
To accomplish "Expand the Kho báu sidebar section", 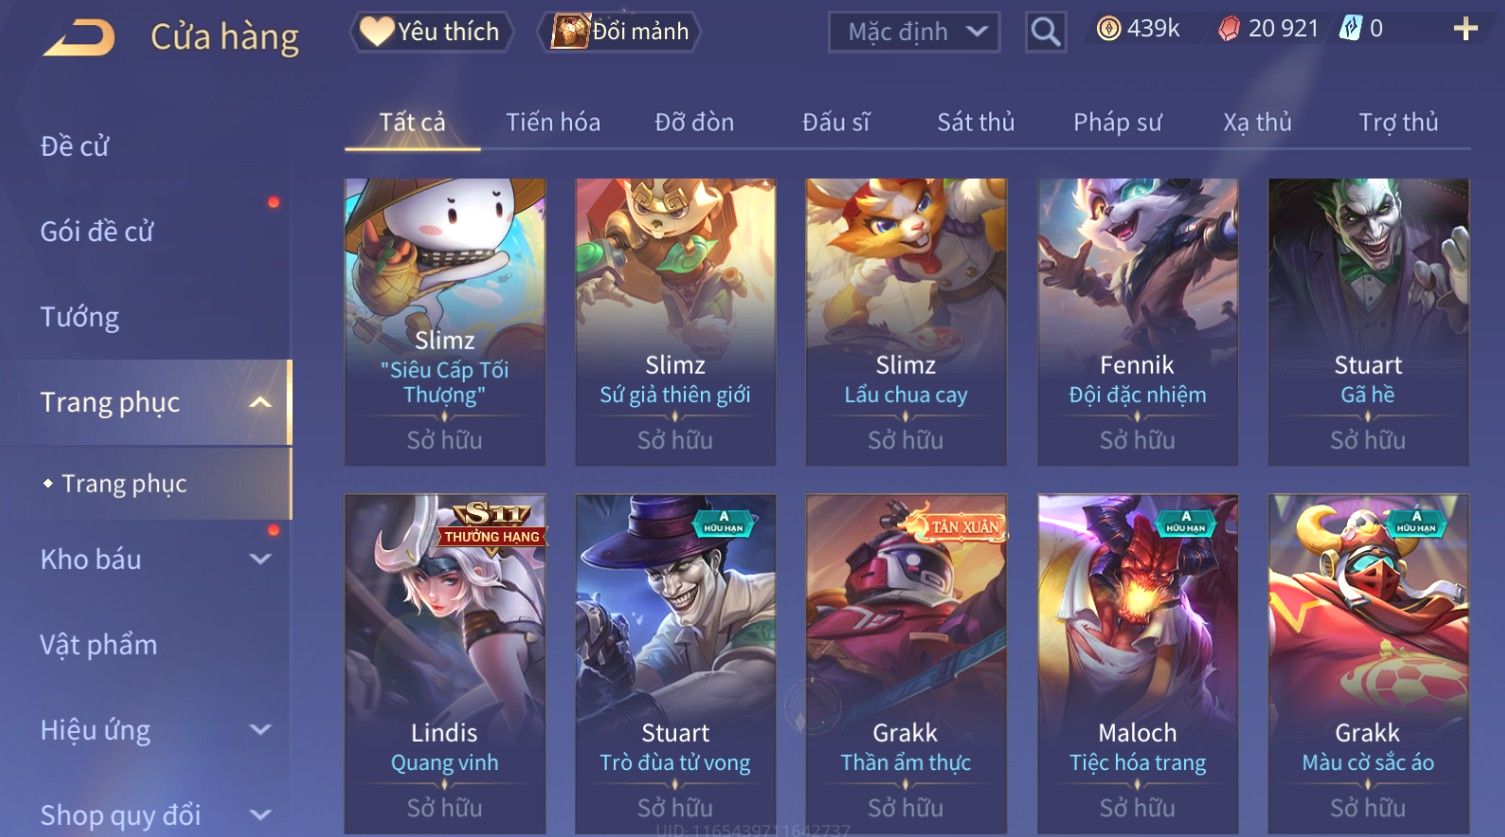I will point(261,559).
